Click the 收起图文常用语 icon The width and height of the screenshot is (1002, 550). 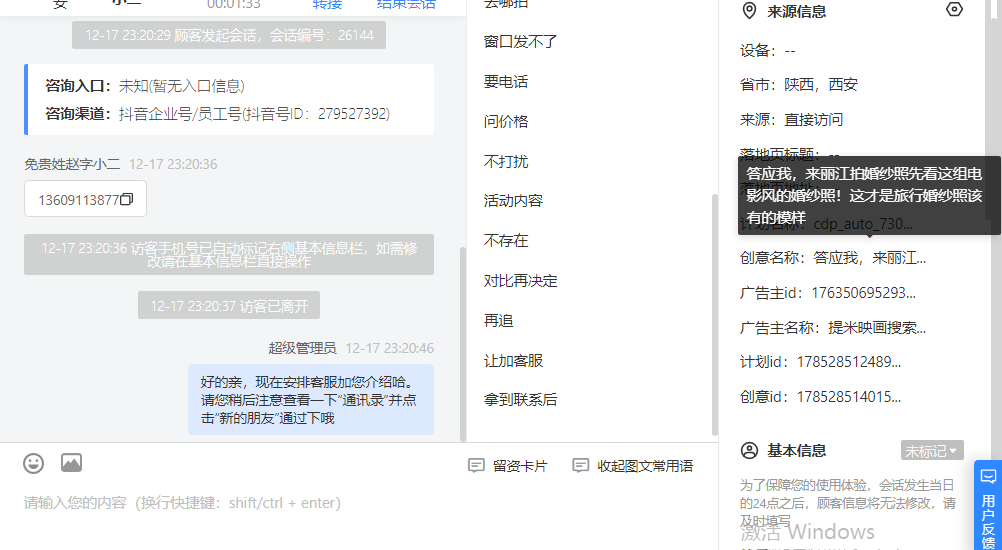pyautogui.click(x=580, y=466)
